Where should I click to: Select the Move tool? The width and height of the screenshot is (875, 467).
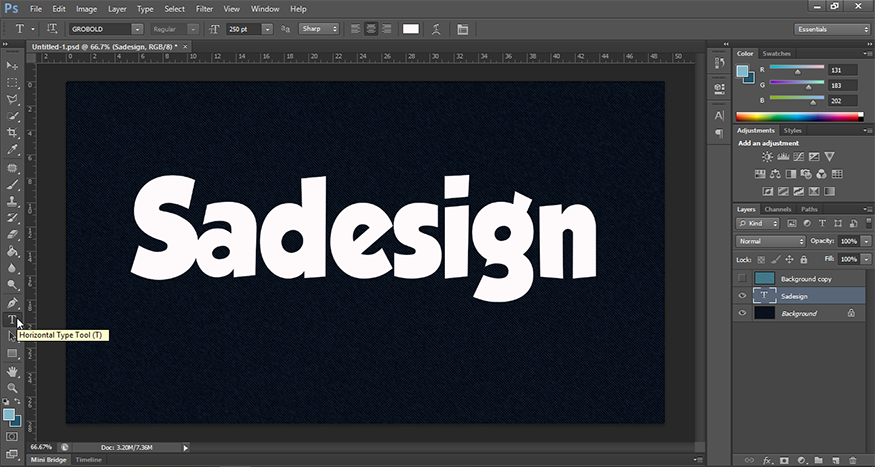pos(12,66)
